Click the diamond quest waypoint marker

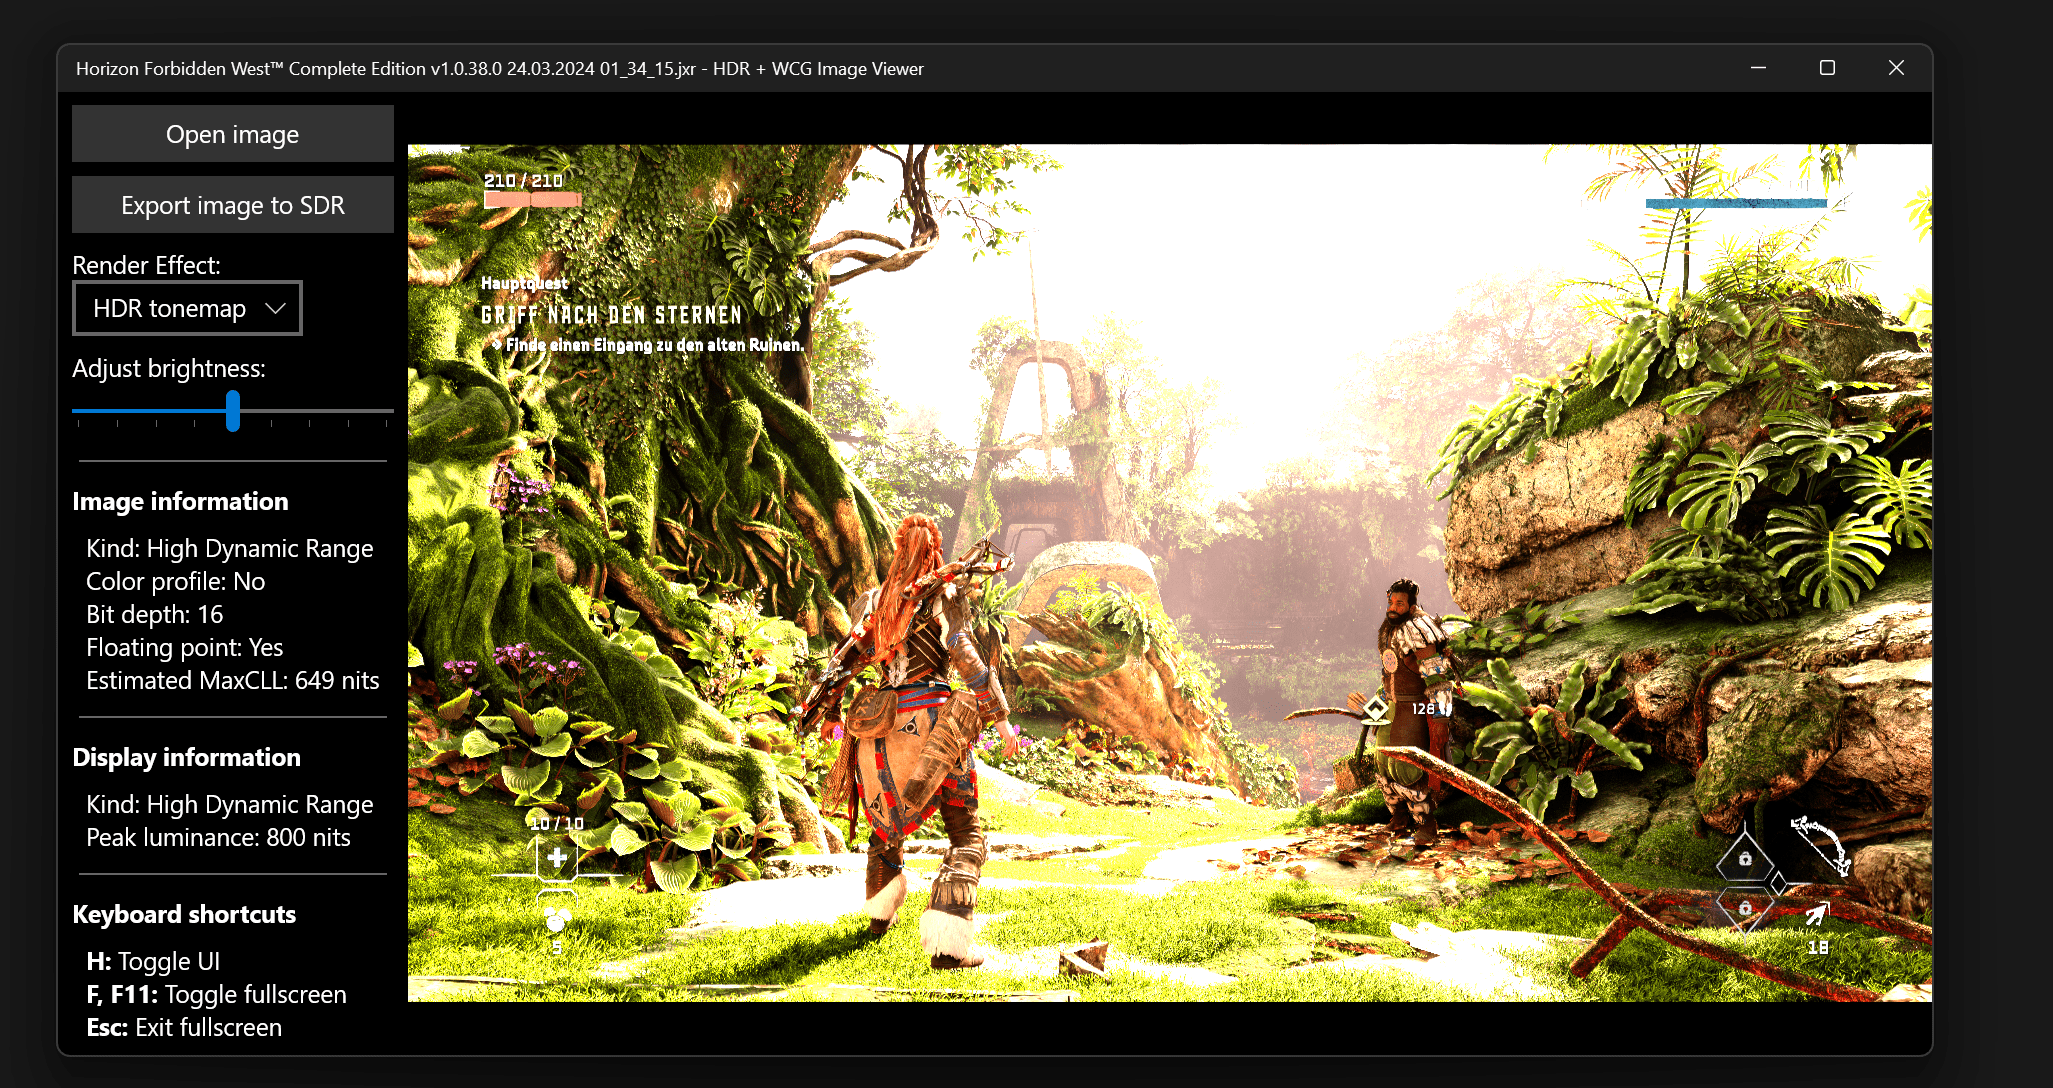click(1376, 709)
